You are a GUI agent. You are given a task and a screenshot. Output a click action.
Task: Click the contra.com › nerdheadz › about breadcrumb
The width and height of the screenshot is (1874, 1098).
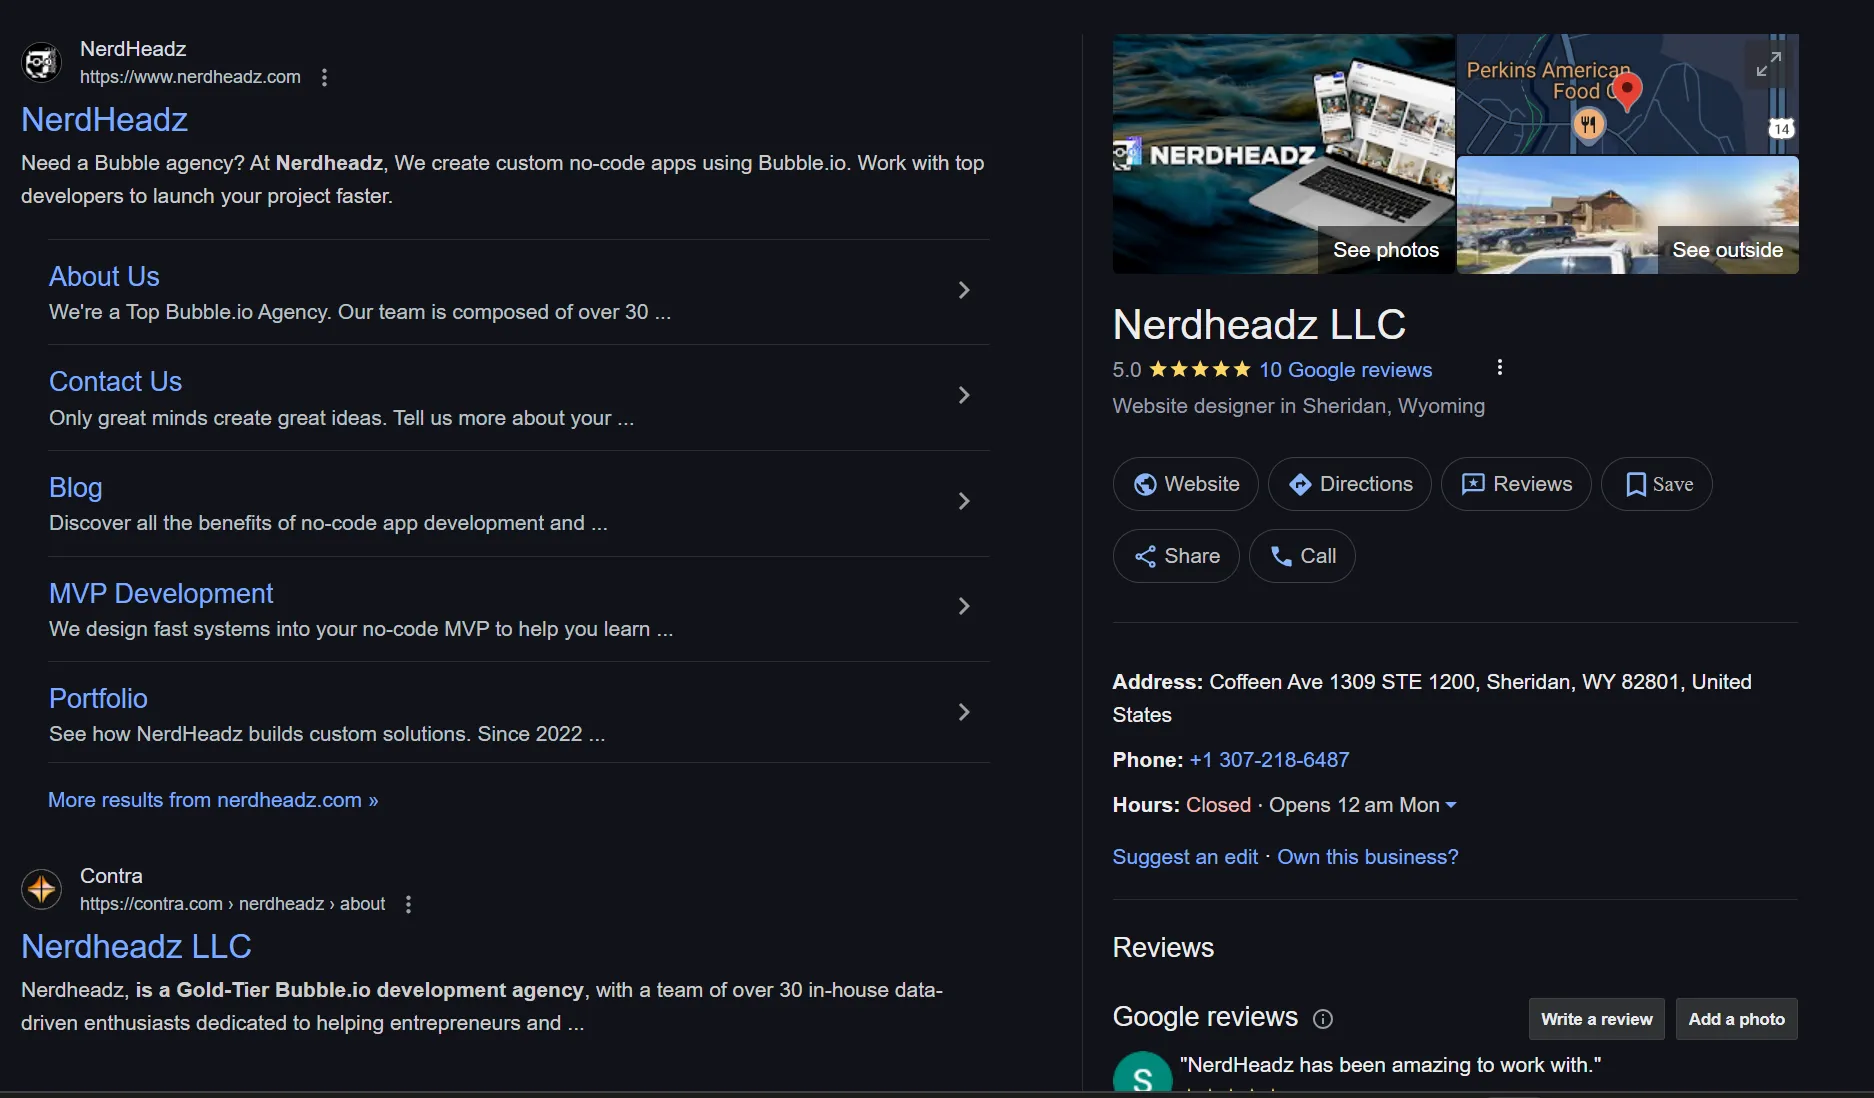pos(232,904)
